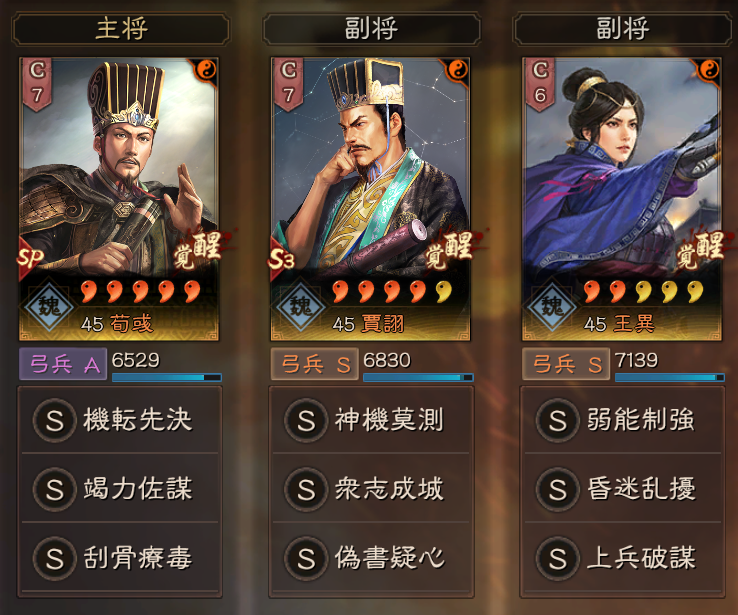This screenshot has width=738, height=615.
Task: Open the 主将 slot header
Action: tap(121, 29)
